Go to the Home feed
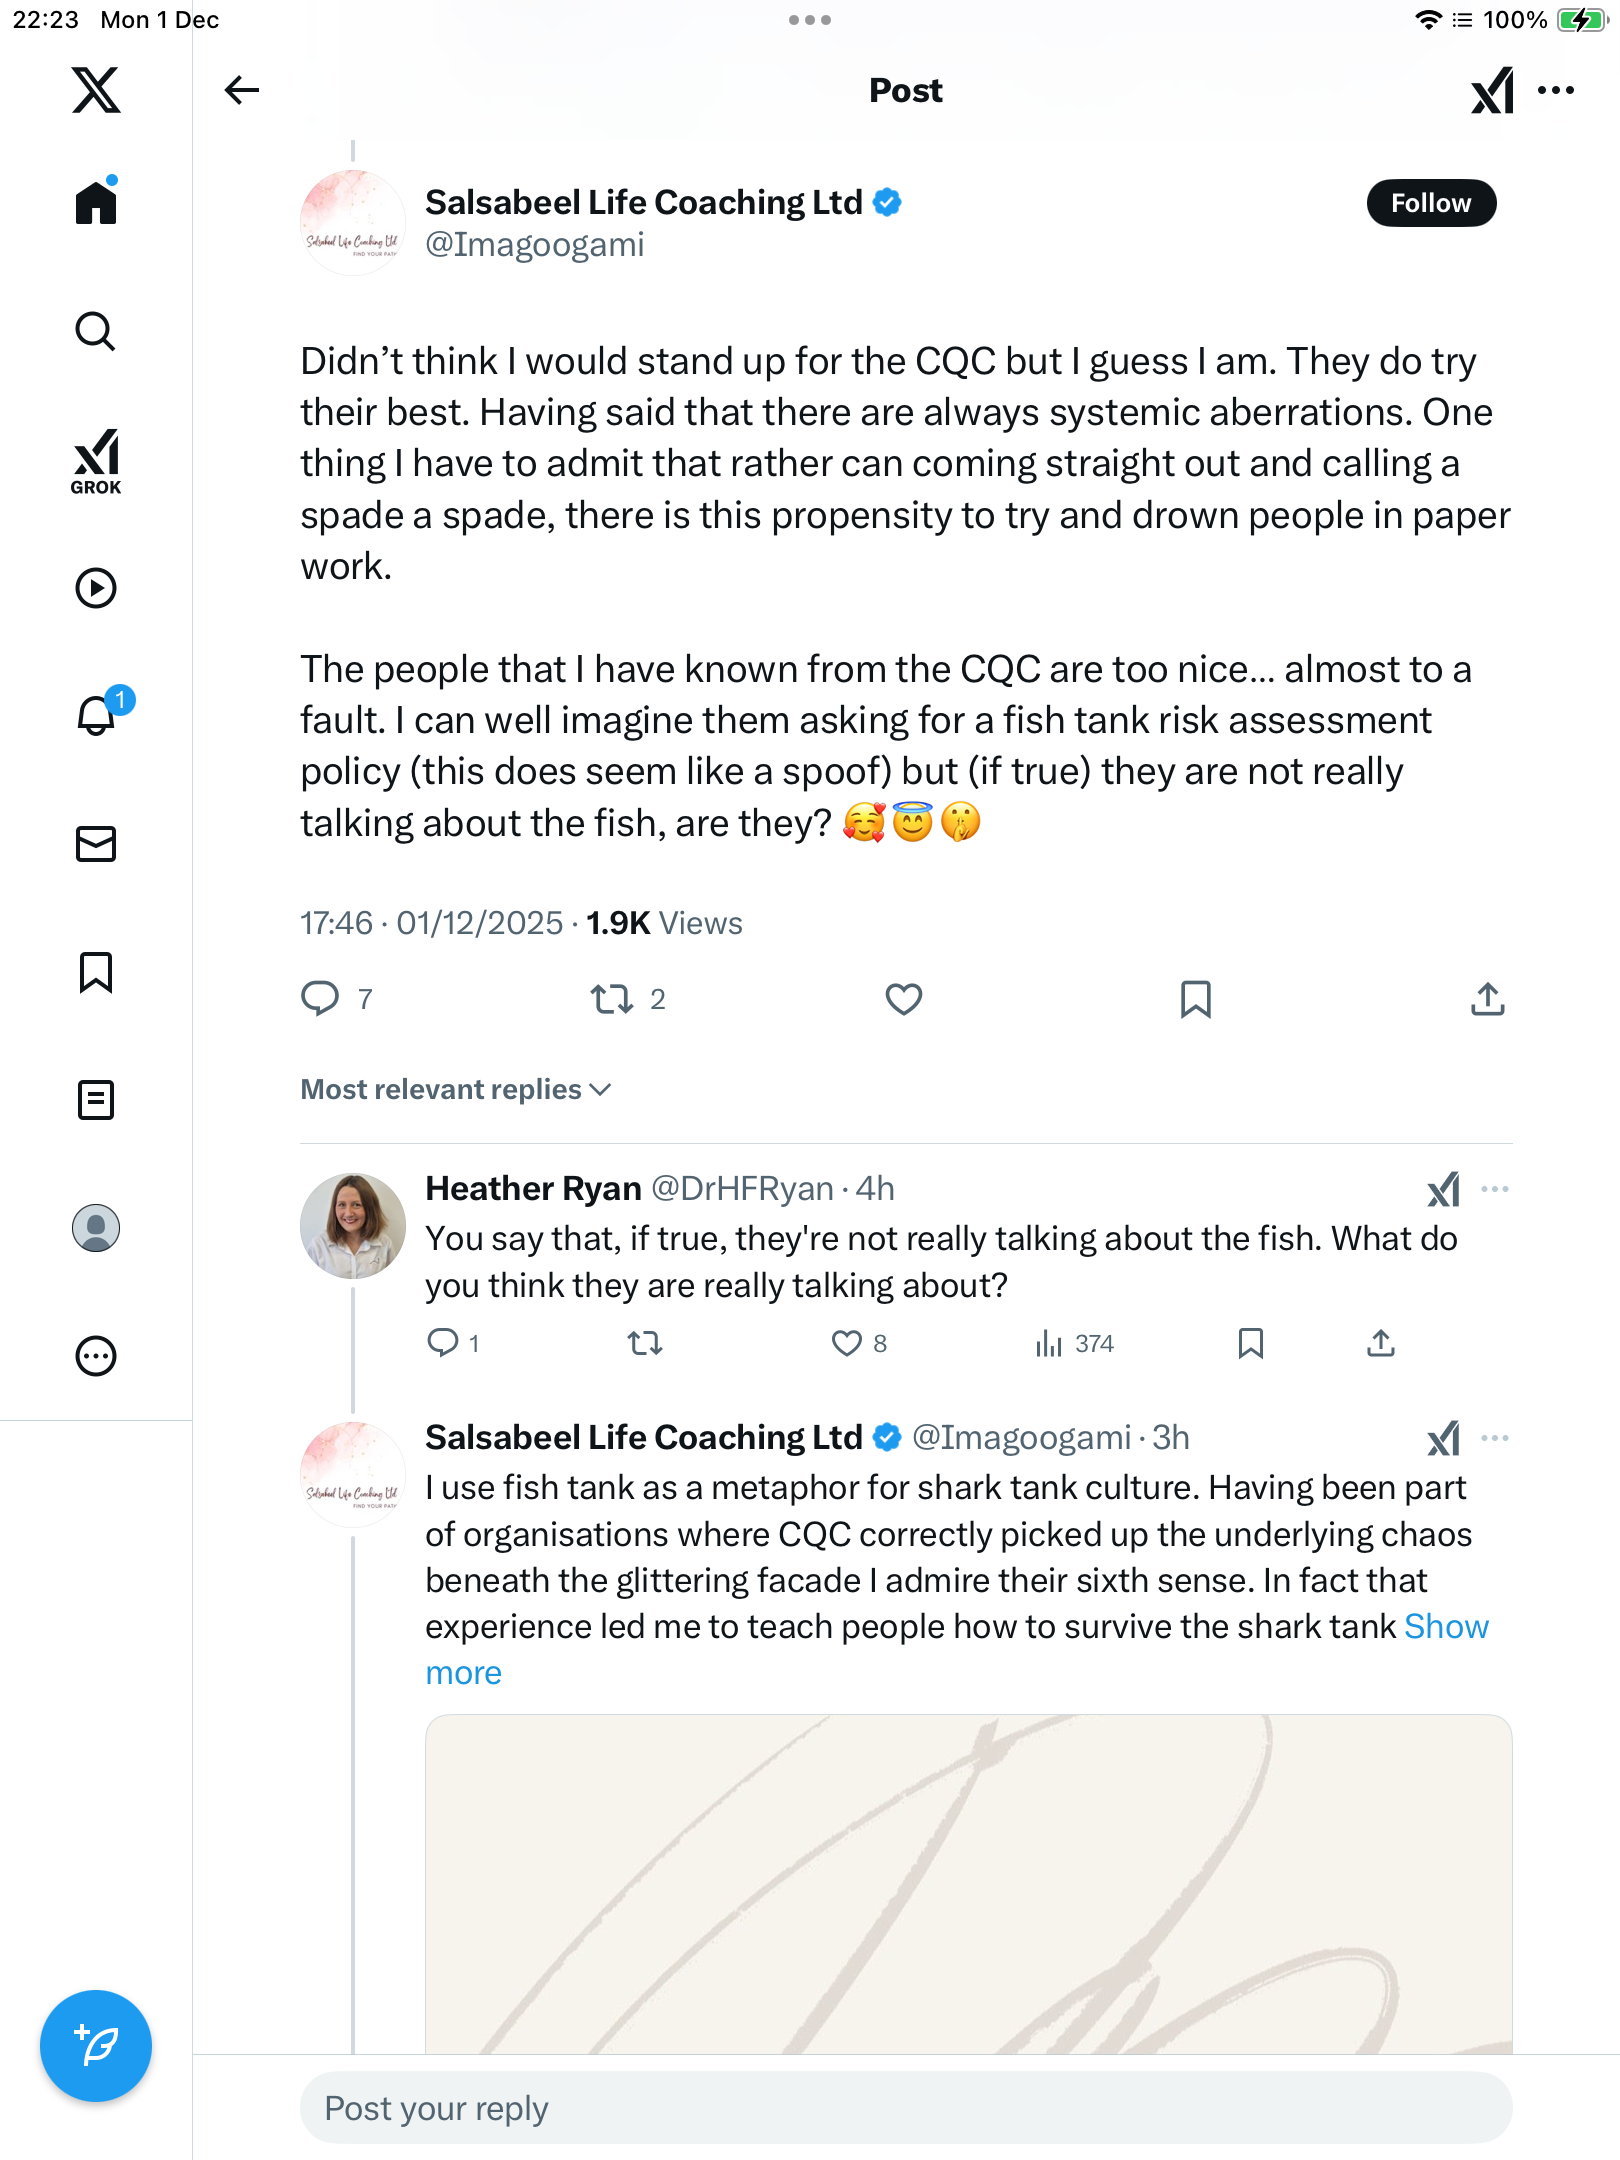1620x2160 pixels. [96, 203]
